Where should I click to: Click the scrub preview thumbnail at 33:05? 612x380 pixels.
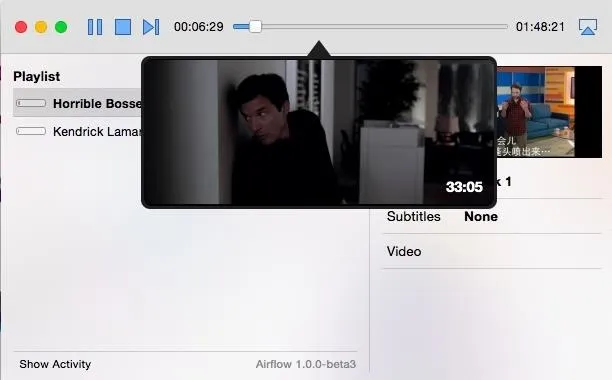(x=319, y=132)
